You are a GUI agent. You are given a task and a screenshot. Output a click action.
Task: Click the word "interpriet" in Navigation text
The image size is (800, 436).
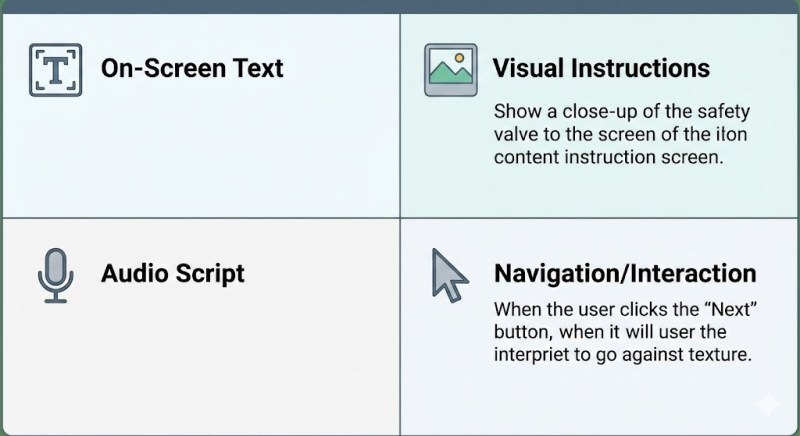click(535, 356)
